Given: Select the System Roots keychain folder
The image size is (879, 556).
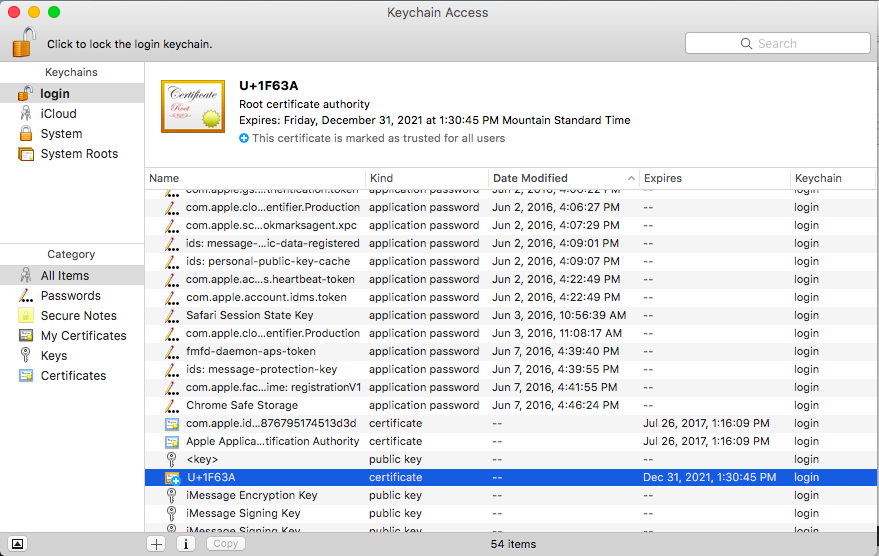Looking at the screenshot, I should click(x=78, y=154).
